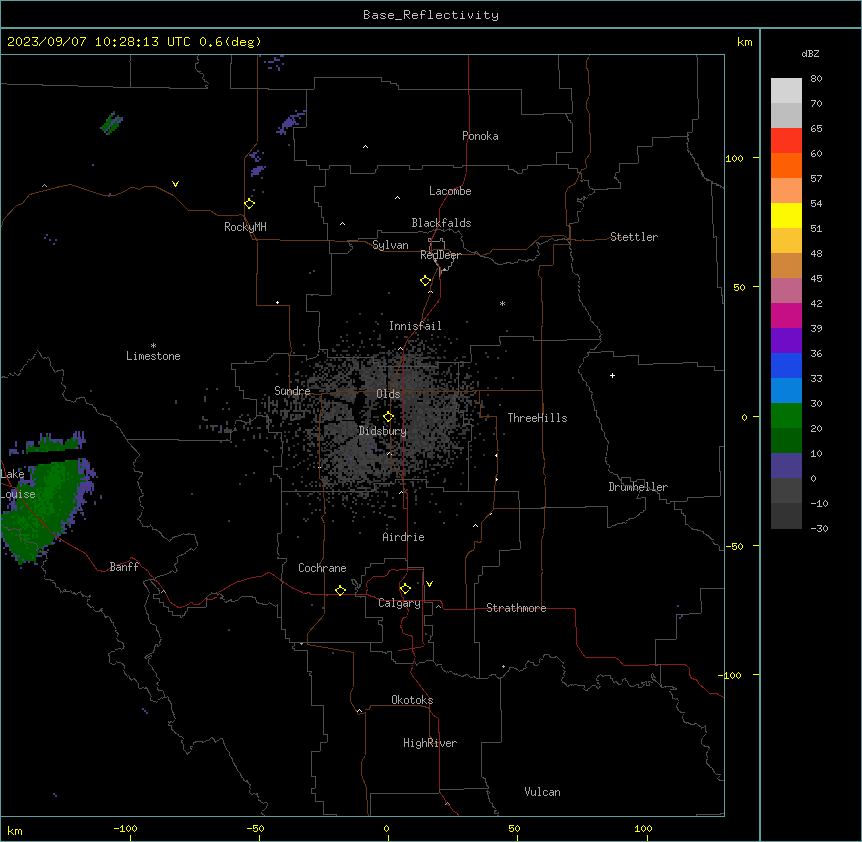This screenshot has height=842, width=862.
Task: Click the Limestone label on the map
Action: tap(153, 356)
